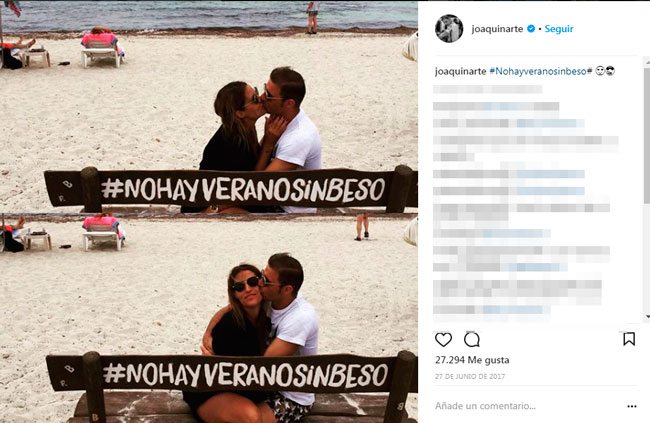Open comments via speech bubble icon

(x=472, y=340)
